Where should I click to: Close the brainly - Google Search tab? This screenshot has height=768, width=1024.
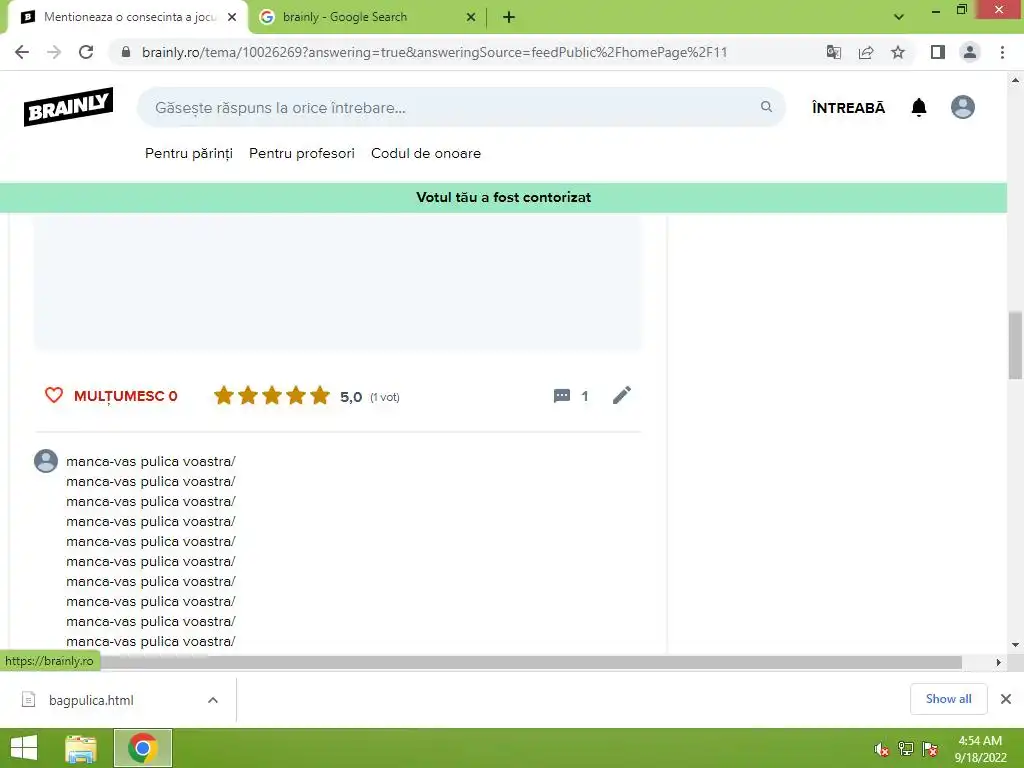click(x=471, y=17)
